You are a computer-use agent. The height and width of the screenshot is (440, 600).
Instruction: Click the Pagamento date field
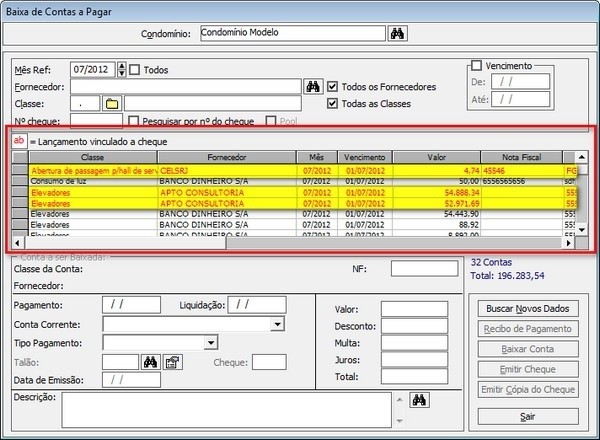[x=131, y=305]
